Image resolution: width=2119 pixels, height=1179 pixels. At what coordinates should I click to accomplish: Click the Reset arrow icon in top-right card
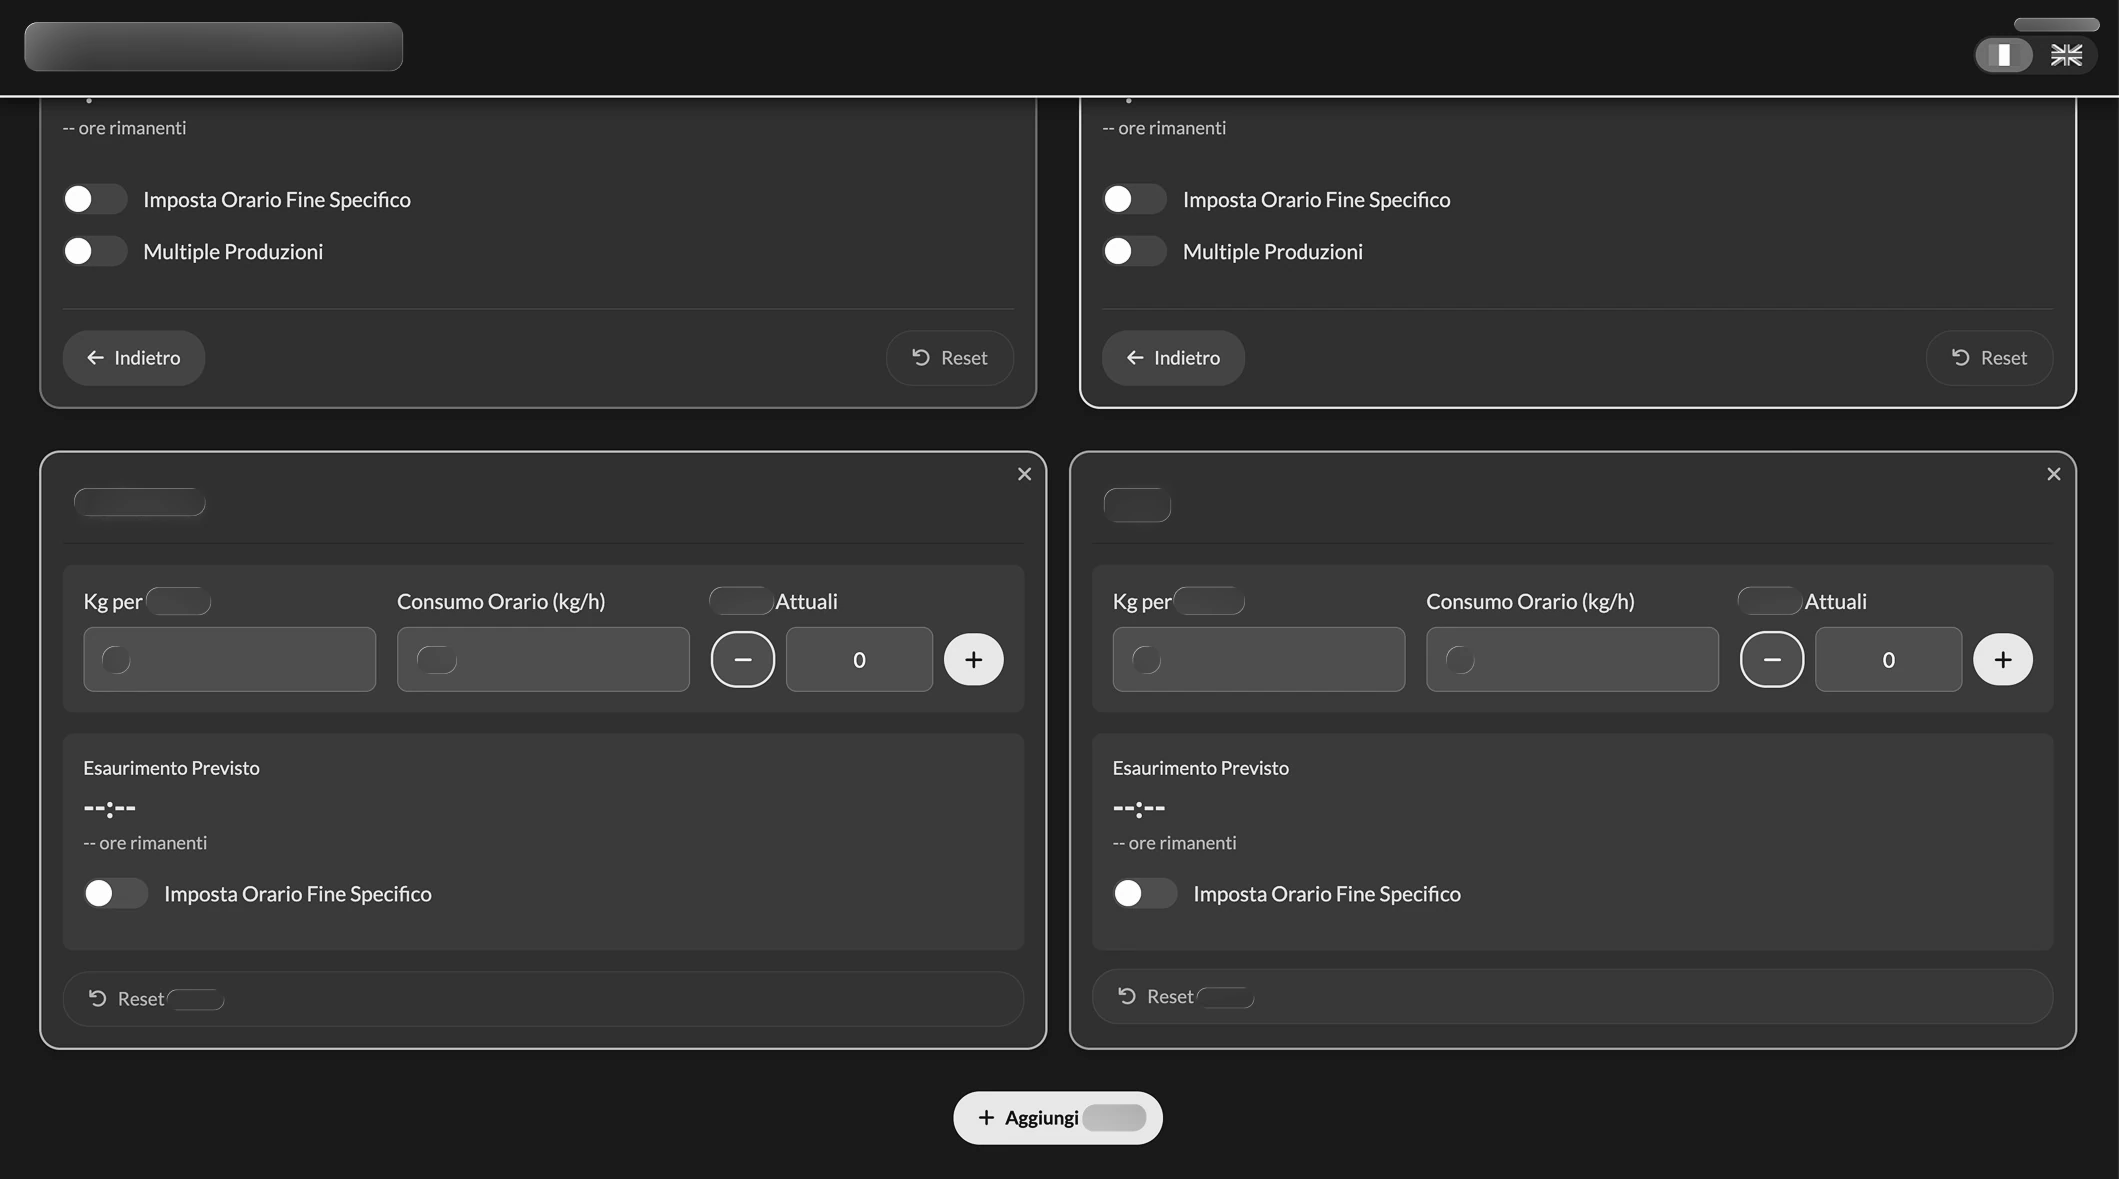click(1961, 357)
